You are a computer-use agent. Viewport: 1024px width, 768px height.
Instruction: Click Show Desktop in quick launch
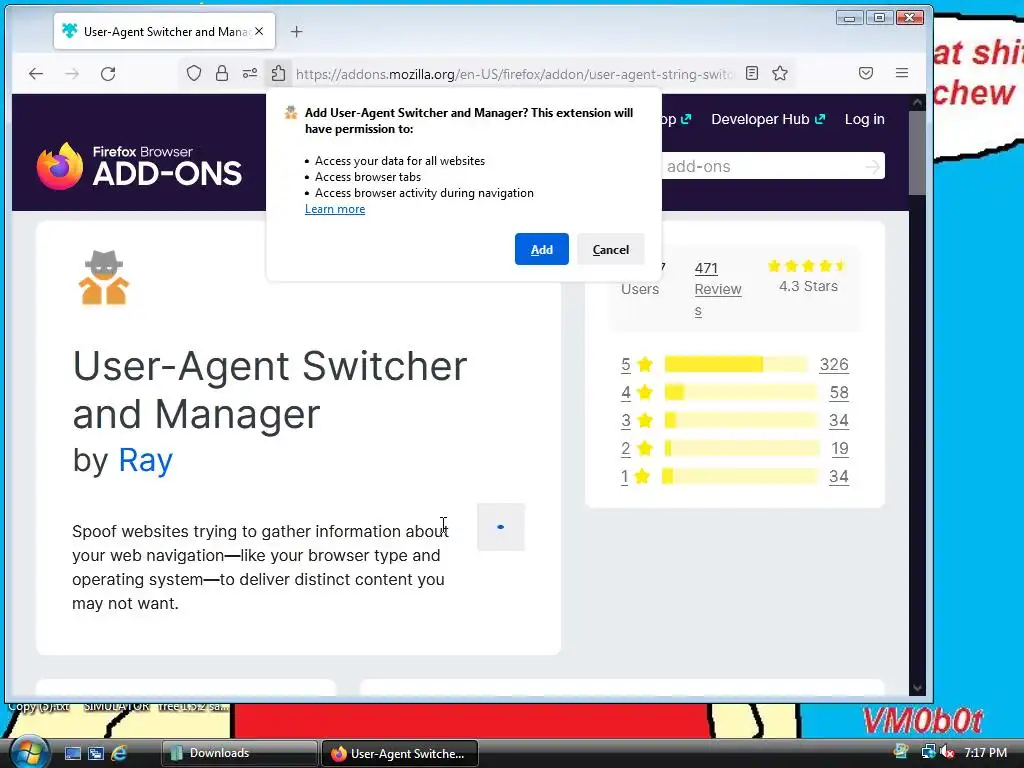(72, 754)
